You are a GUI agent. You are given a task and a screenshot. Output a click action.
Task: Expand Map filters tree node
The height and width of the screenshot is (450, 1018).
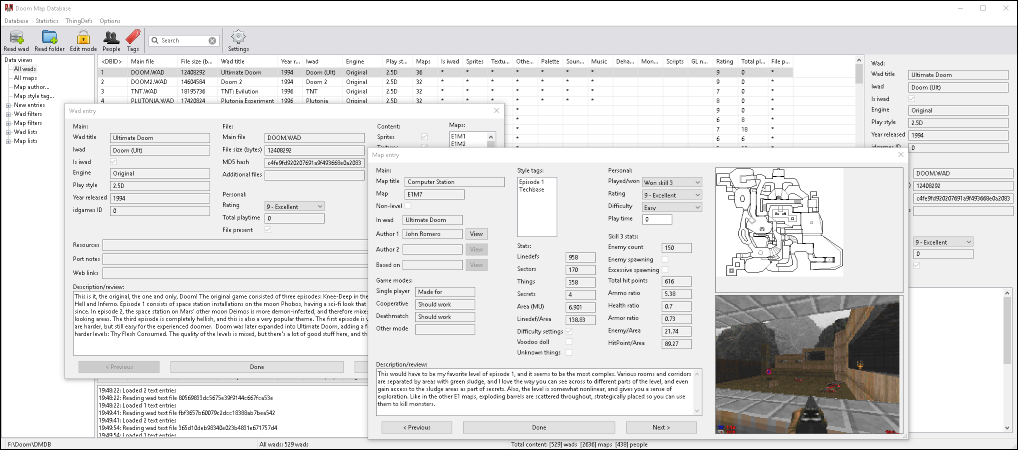[x=8, y=123]
